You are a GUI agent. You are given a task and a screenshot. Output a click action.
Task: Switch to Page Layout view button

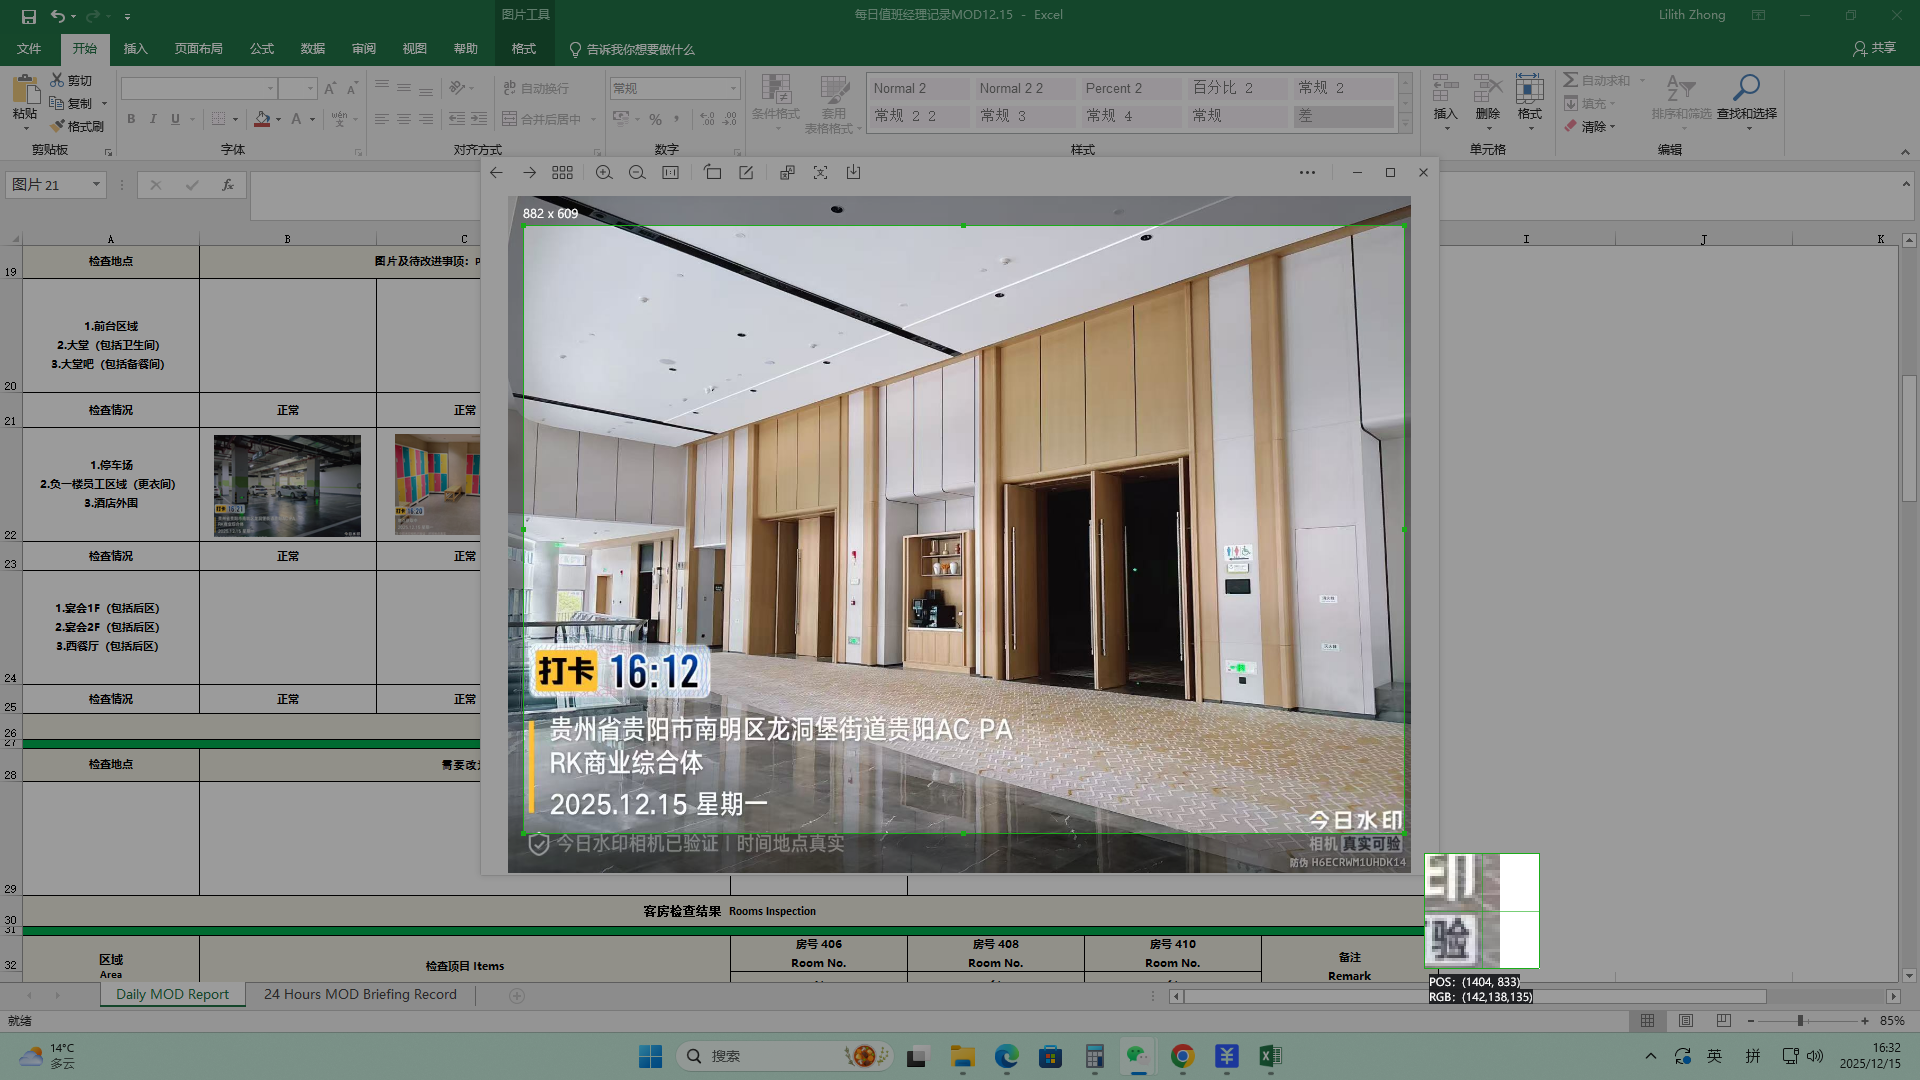click(1686, 1021)
